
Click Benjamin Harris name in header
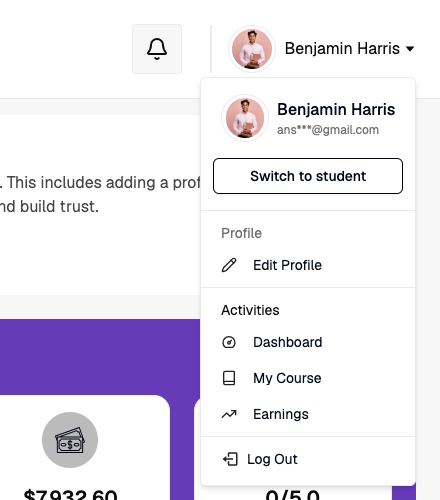pos(342,49)
